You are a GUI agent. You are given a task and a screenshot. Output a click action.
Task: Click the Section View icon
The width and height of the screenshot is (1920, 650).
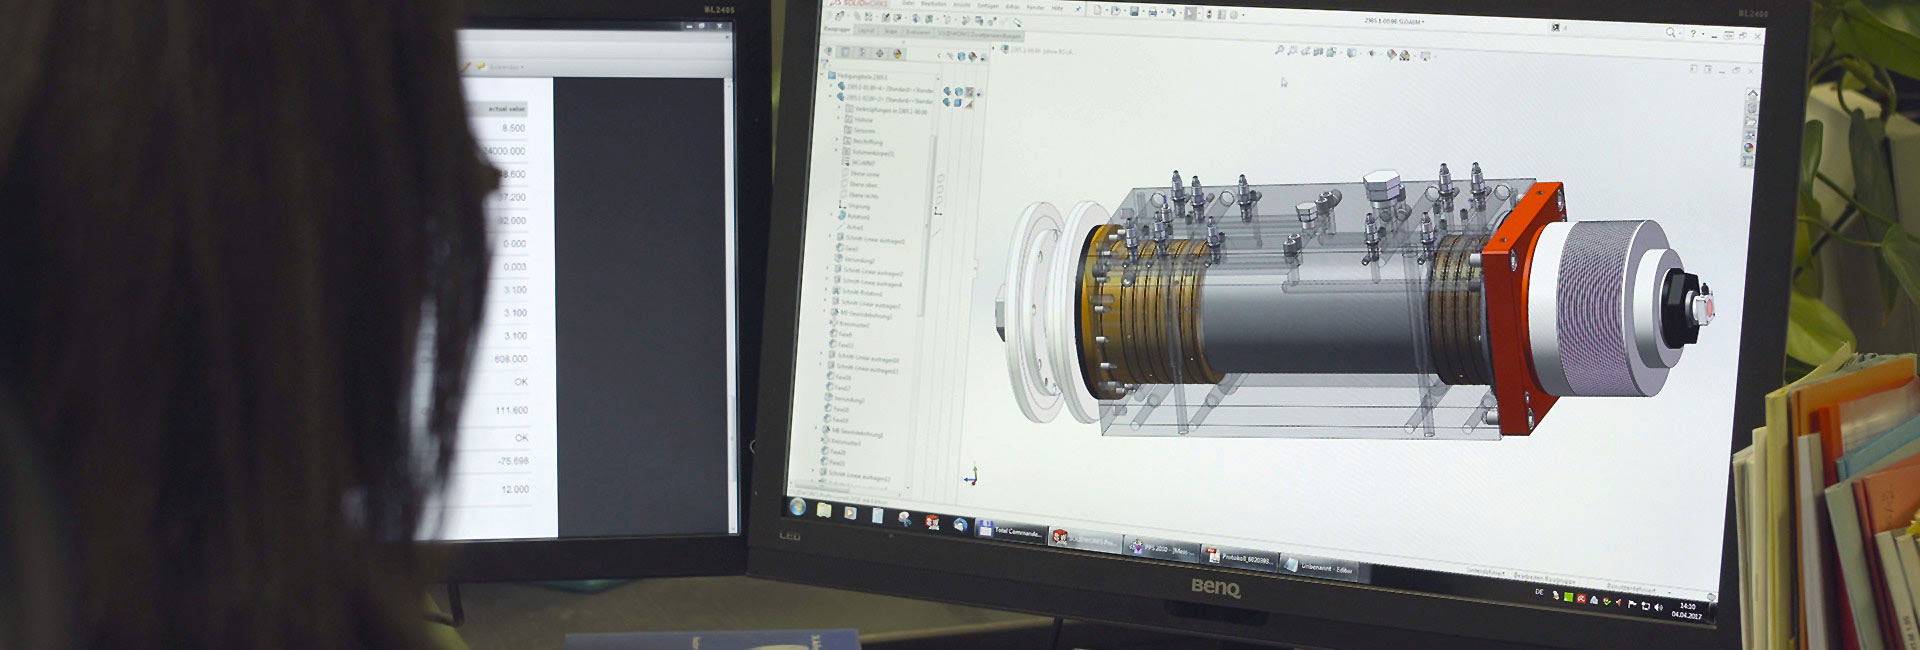click(x=1318, y=51)
